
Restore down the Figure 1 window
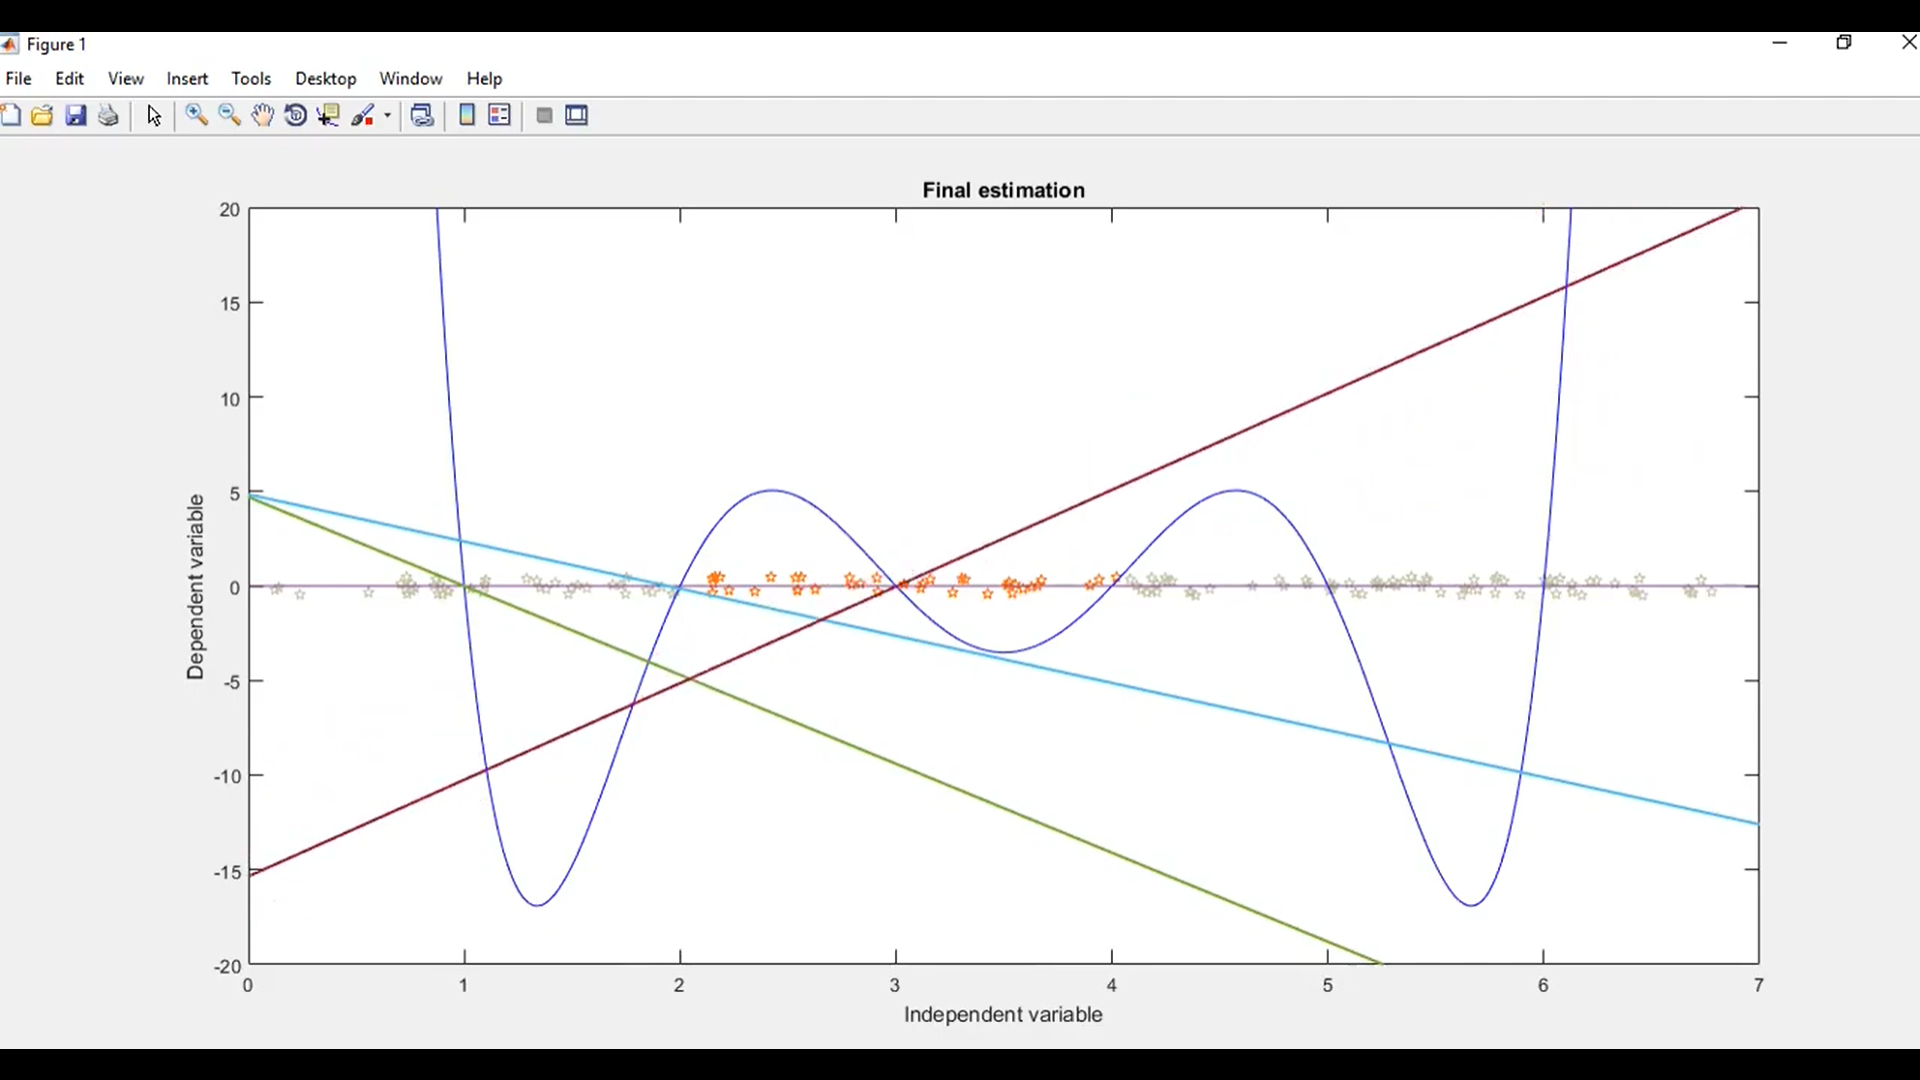1845,43
